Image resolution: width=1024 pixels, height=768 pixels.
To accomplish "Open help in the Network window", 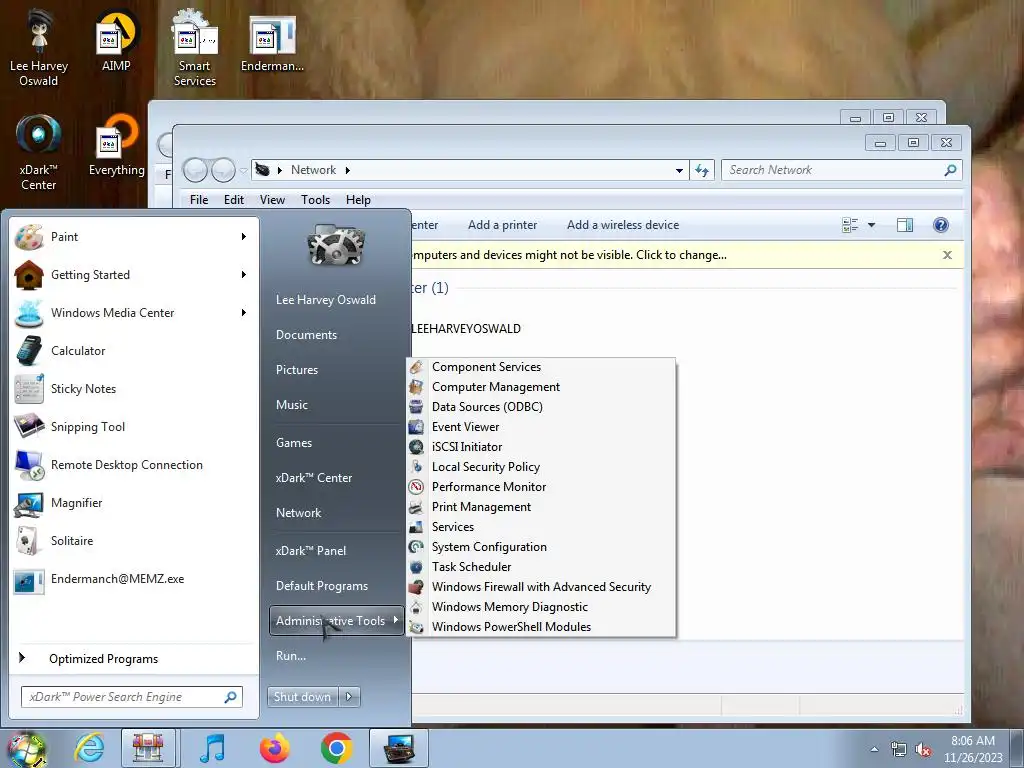I will pyautogui.click(x=940, y=225).
